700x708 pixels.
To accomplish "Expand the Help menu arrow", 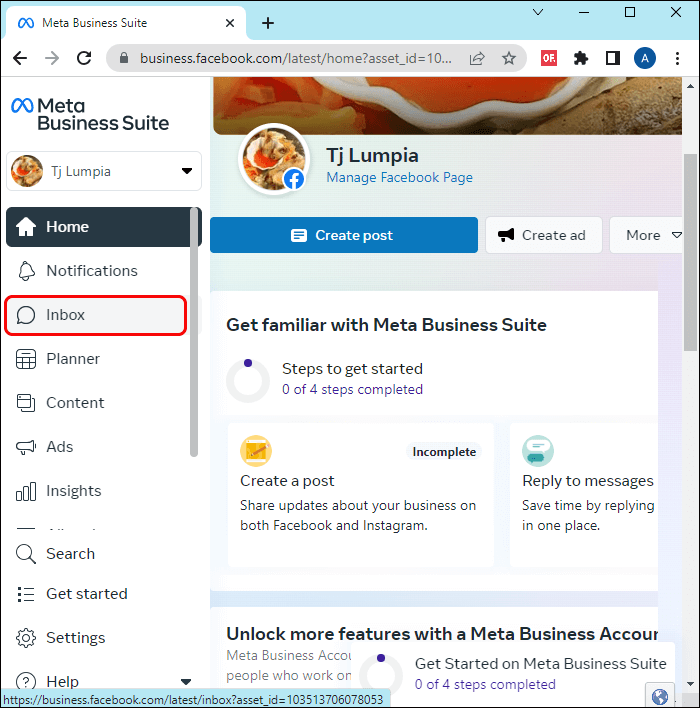I will click(x=186, y=682).
